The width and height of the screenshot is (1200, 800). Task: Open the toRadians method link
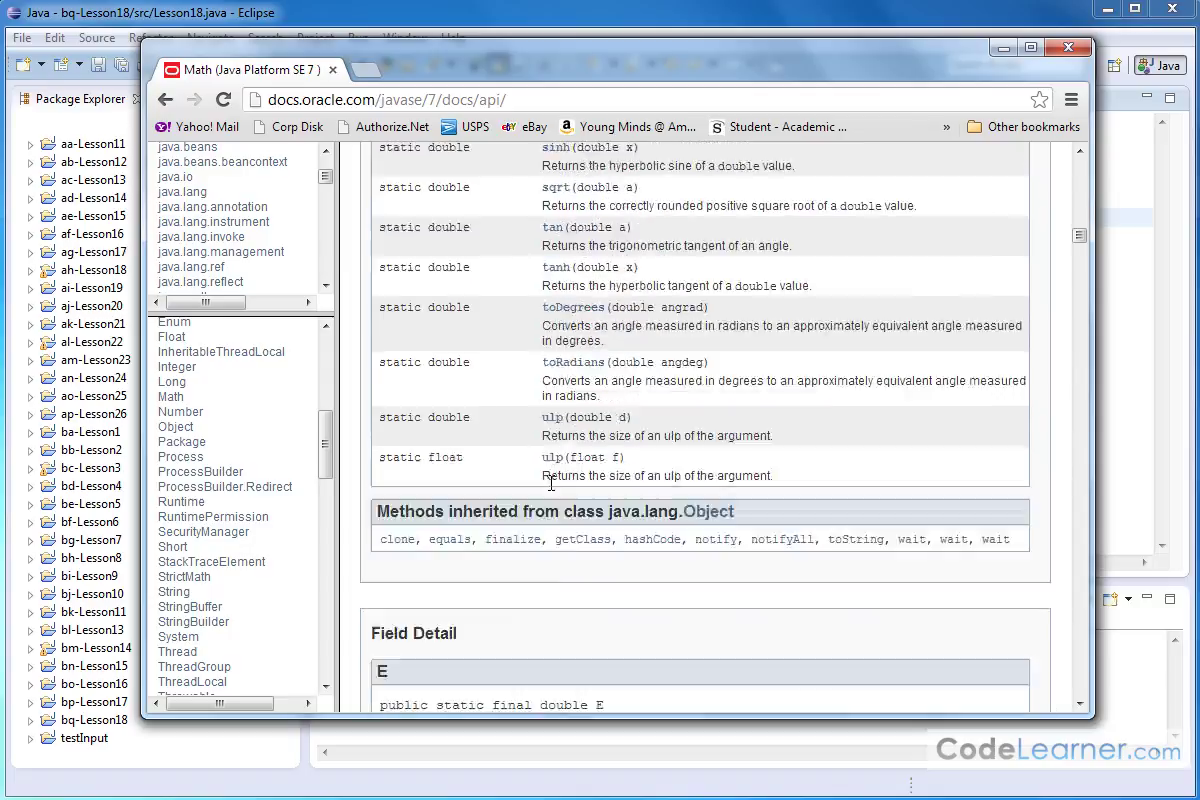(x=573, y=362)
